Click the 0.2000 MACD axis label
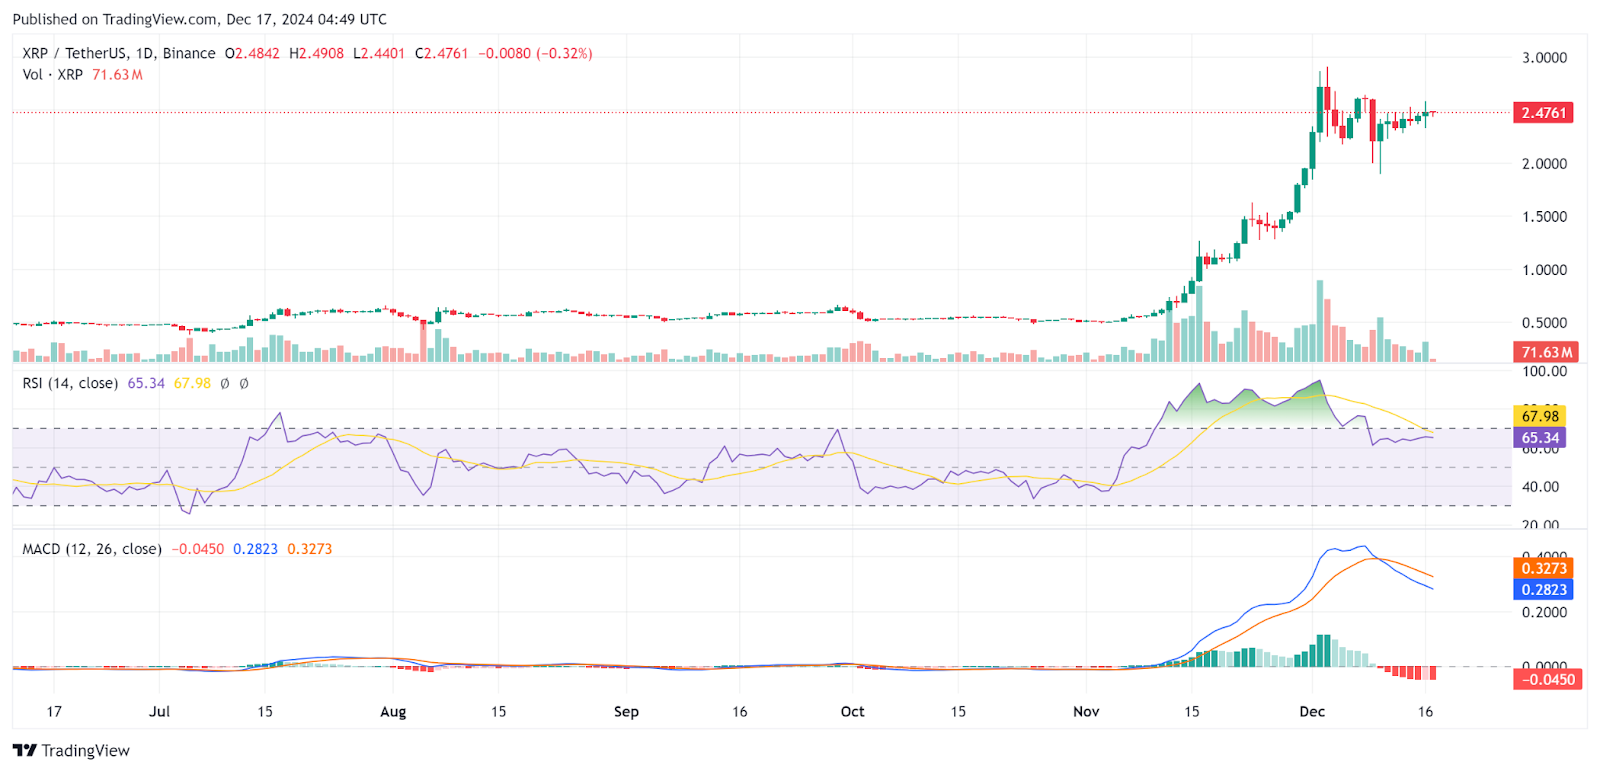Viewport: 1600px width, 773px height. coord(1544,613)
